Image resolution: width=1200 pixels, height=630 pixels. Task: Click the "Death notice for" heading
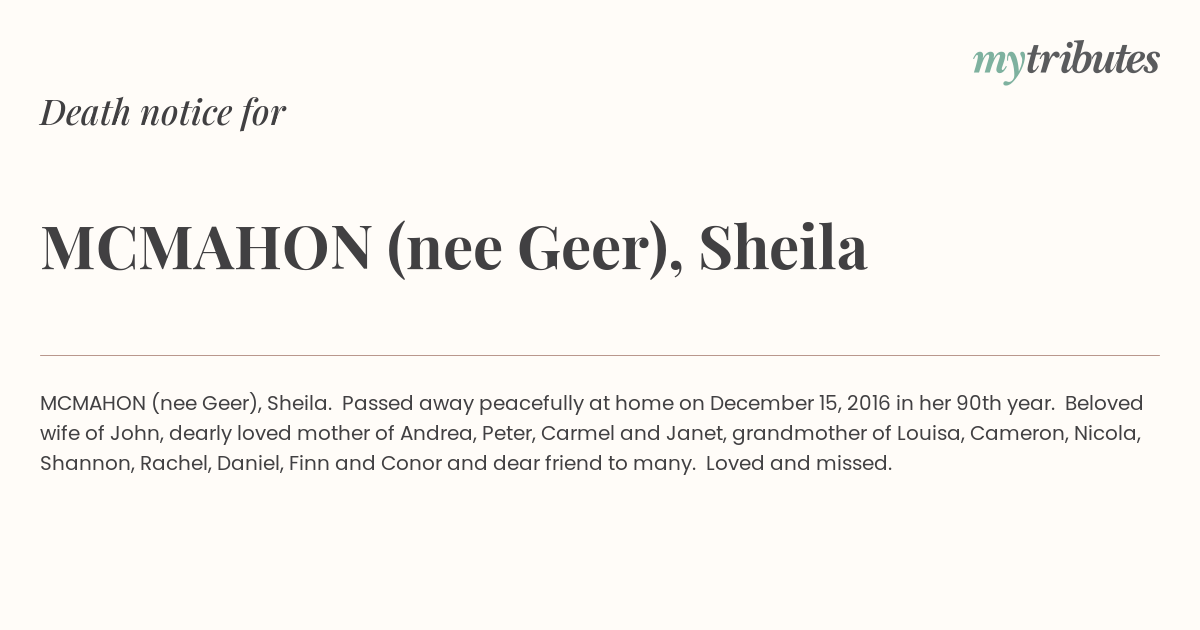[x=163, y=113]
